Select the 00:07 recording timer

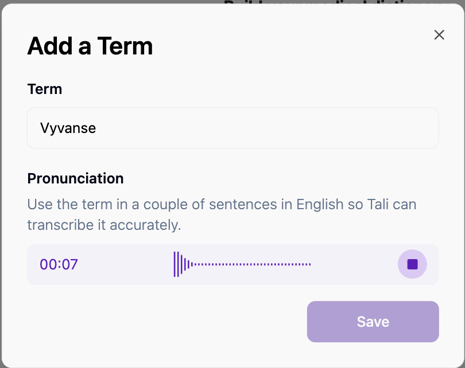(59, 264)
